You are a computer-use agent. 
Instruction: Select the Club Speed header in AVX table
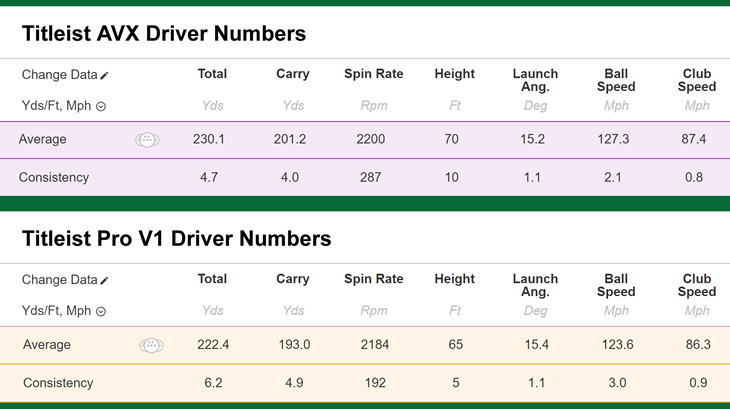[697, 80]
